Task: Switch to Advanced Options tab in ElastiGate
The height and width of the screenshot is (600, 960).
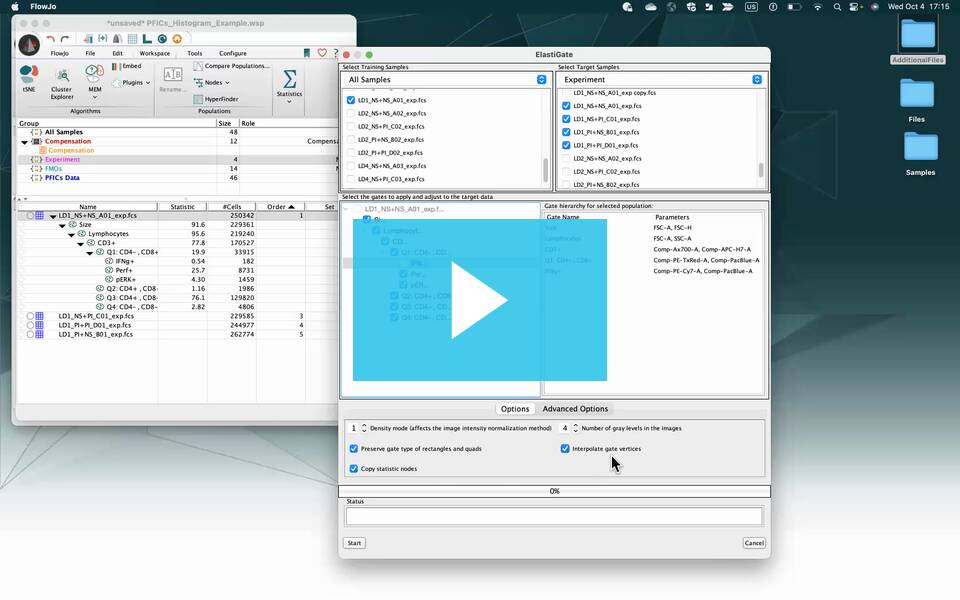Action: click(x=575, y=409)
